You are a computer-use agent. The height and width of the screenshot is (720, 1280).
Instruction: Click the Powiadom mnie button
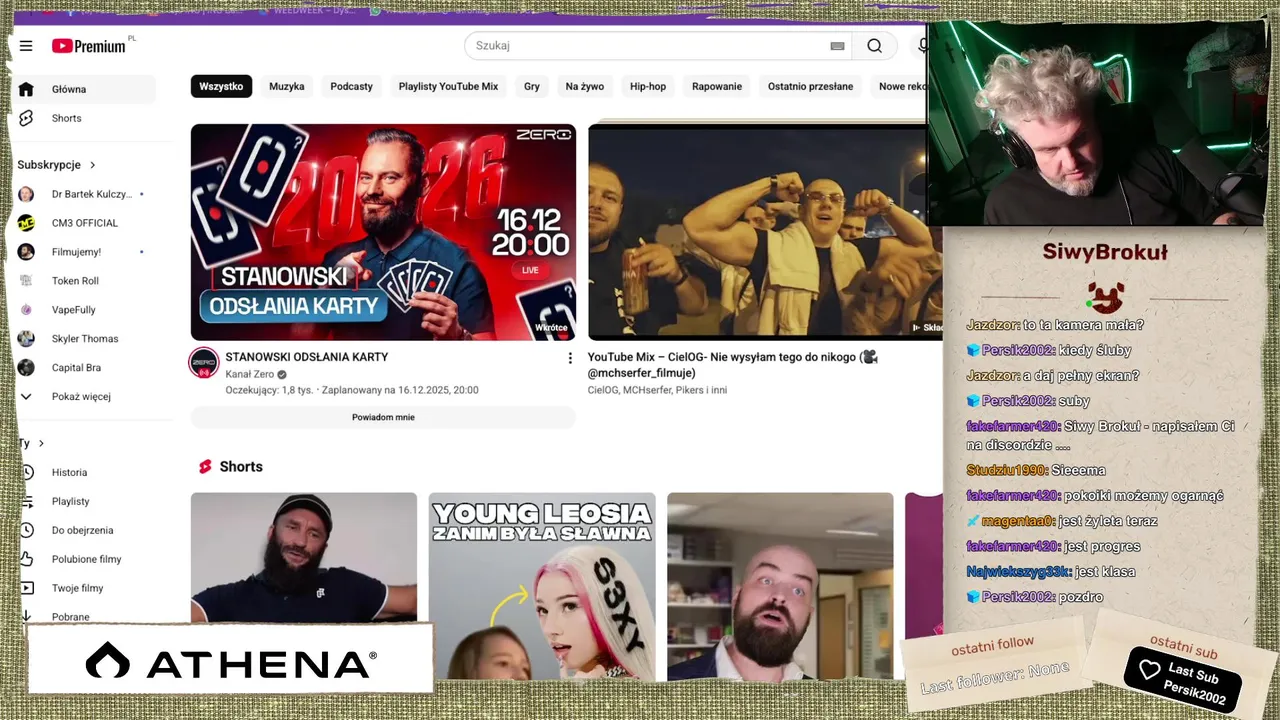point(383,417)
